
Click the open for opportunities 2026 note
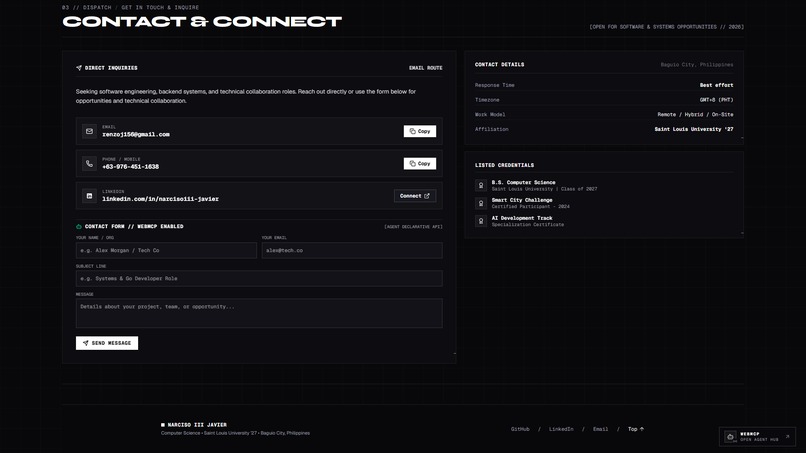pos(667,27)
